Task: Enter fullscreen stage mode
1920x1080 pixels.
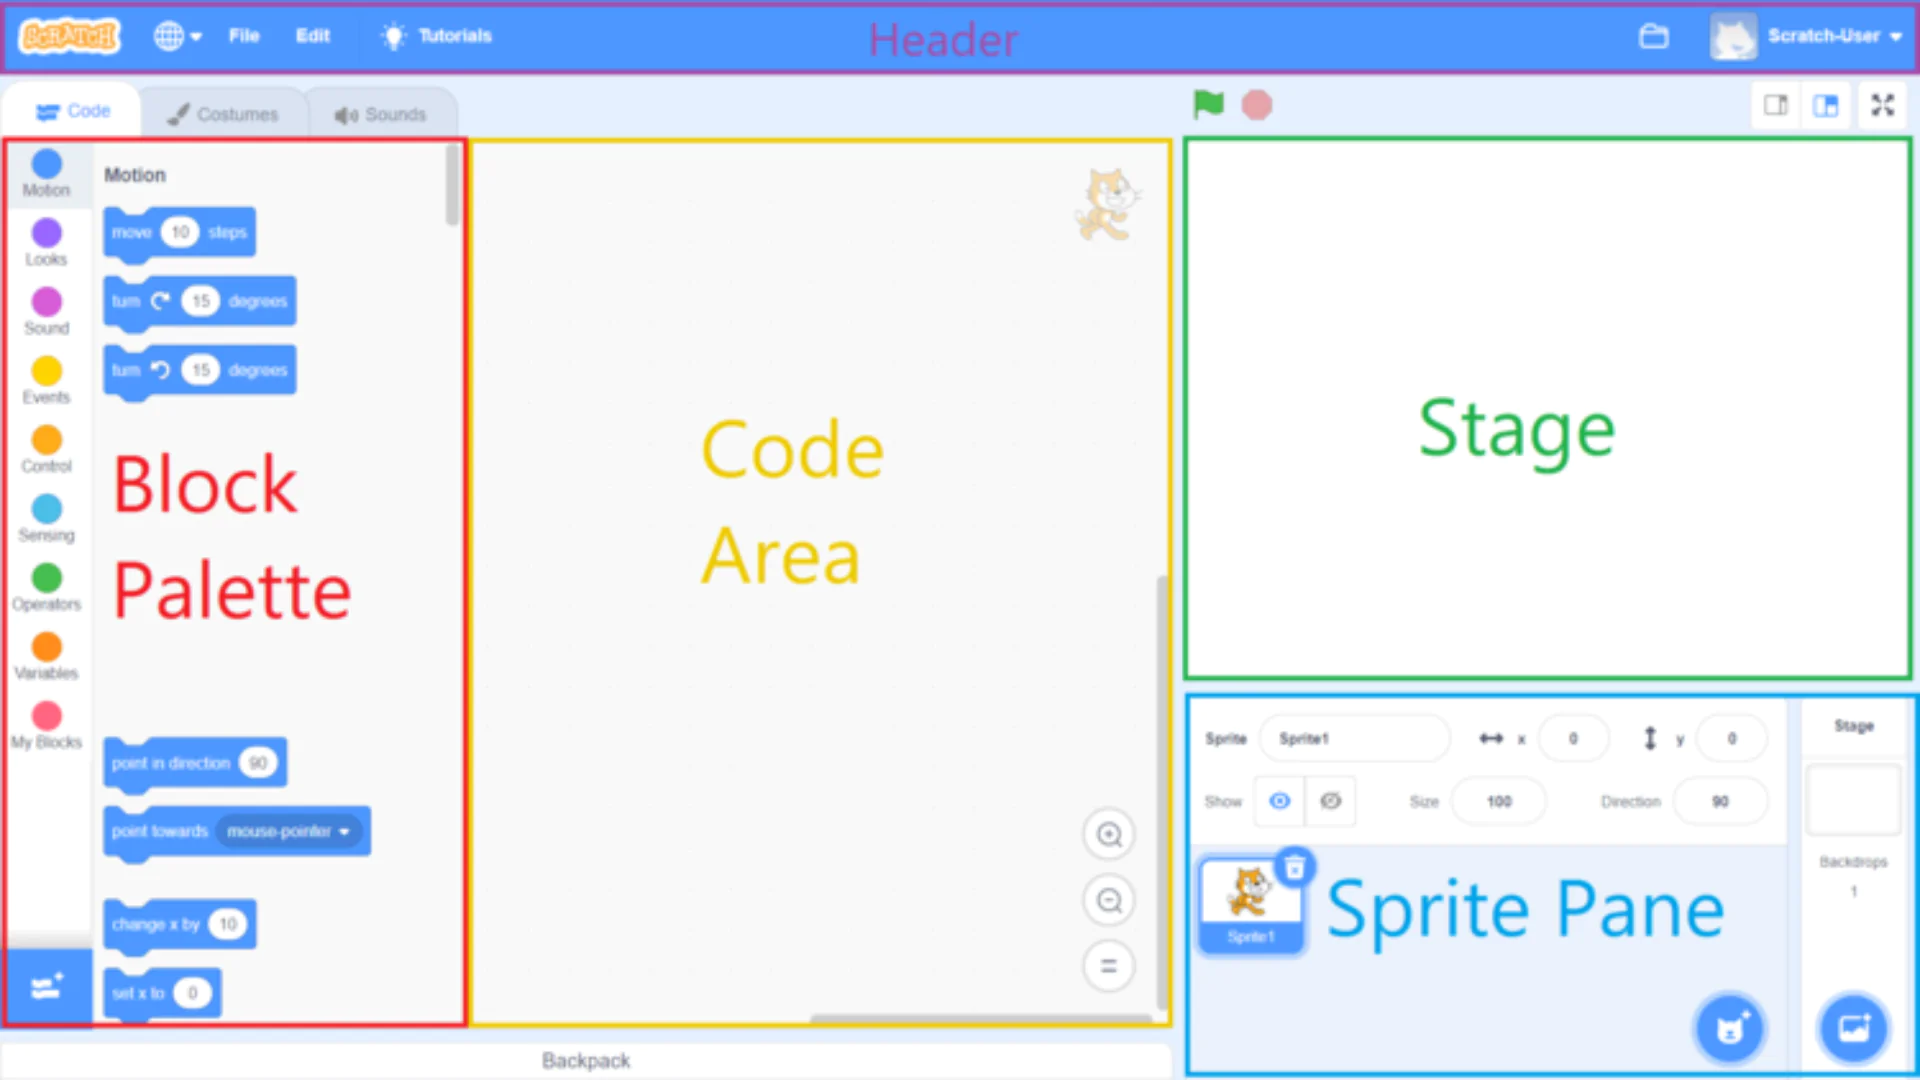Action: (1883, 105)
